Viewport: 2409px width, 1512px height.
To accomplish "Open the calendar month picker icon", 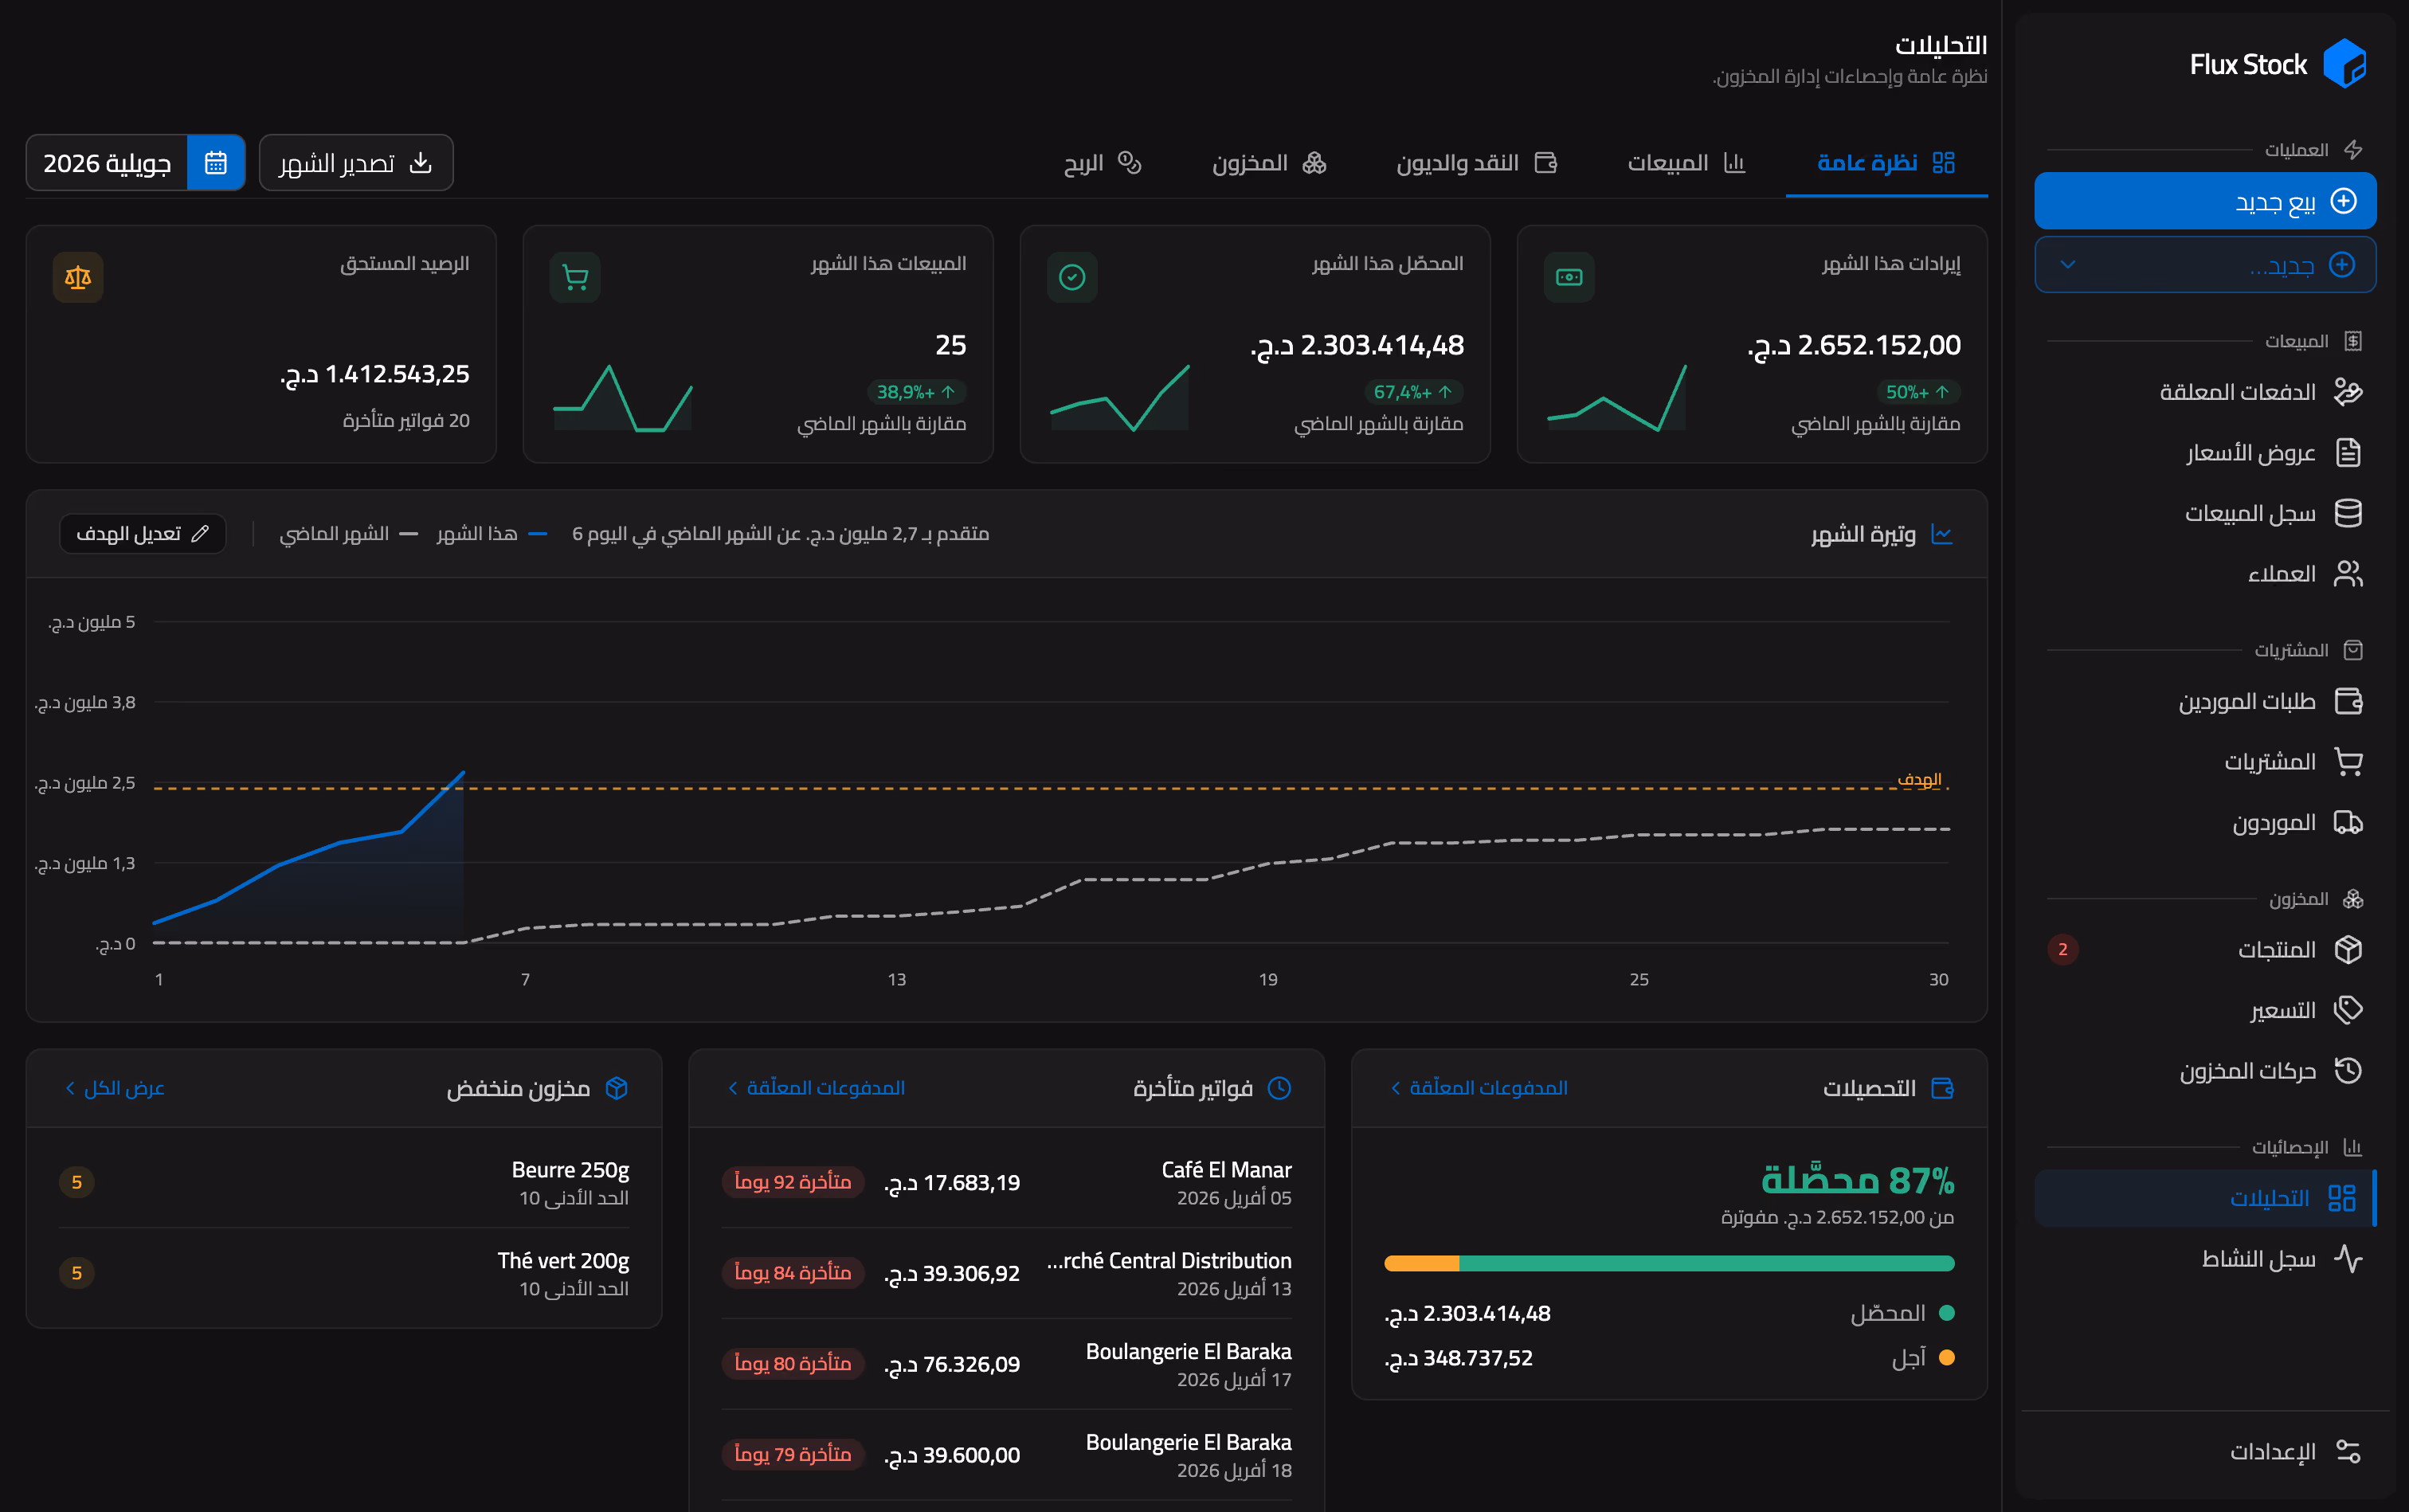I will [x=216, y=163].
